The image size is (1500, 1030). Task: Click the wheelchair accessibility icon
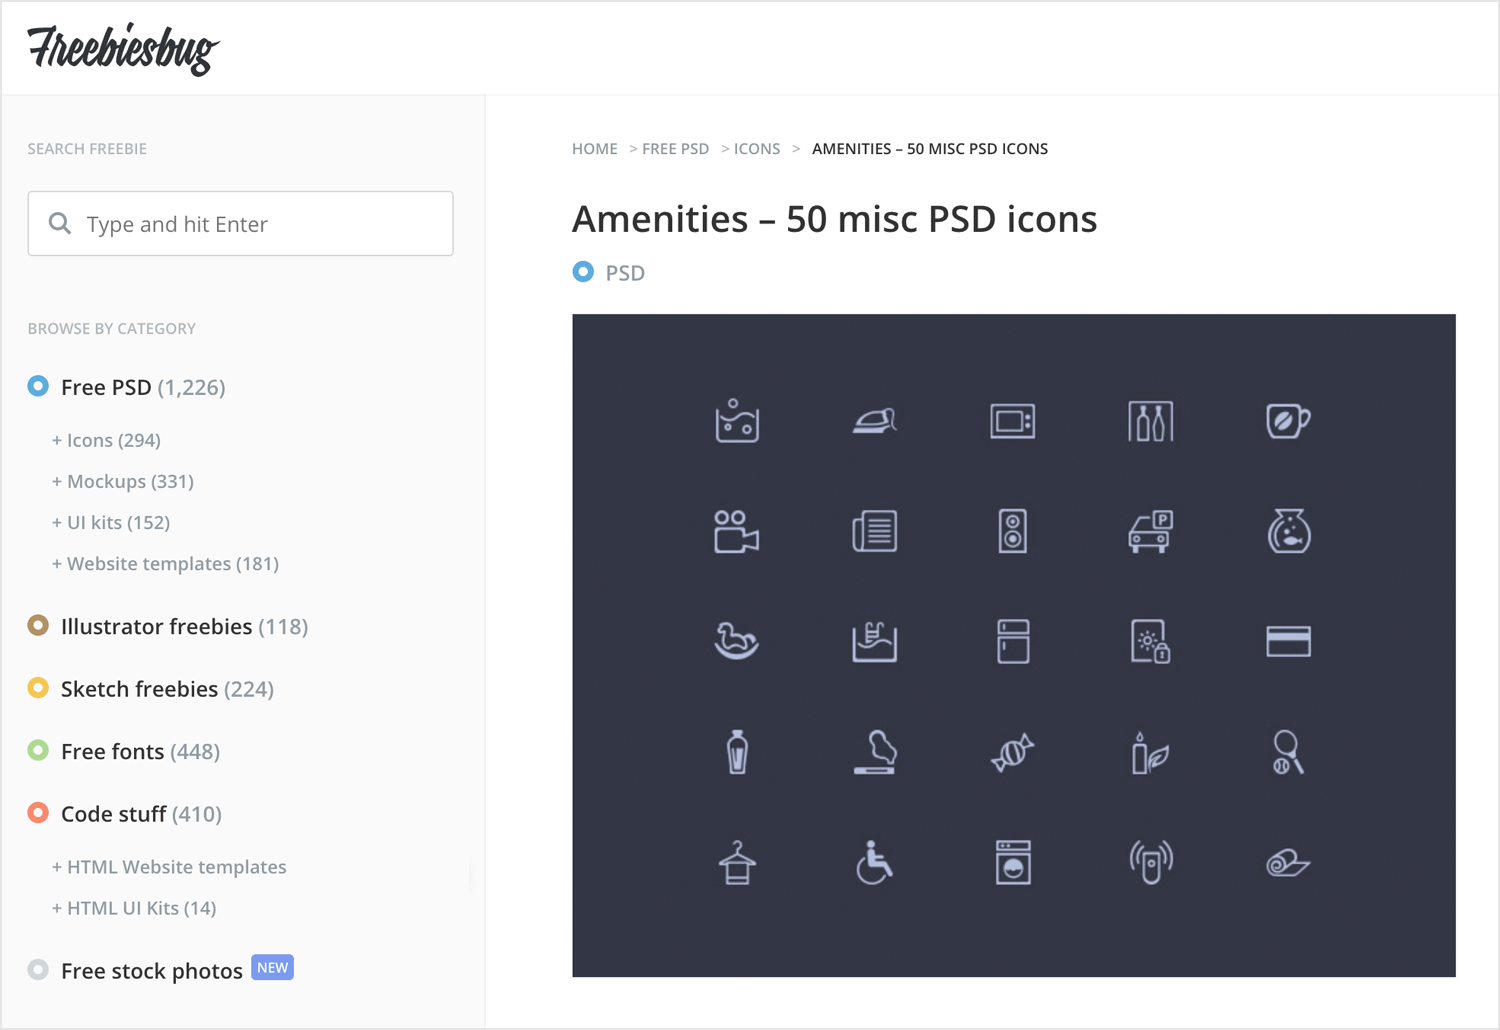coord(875,862)
